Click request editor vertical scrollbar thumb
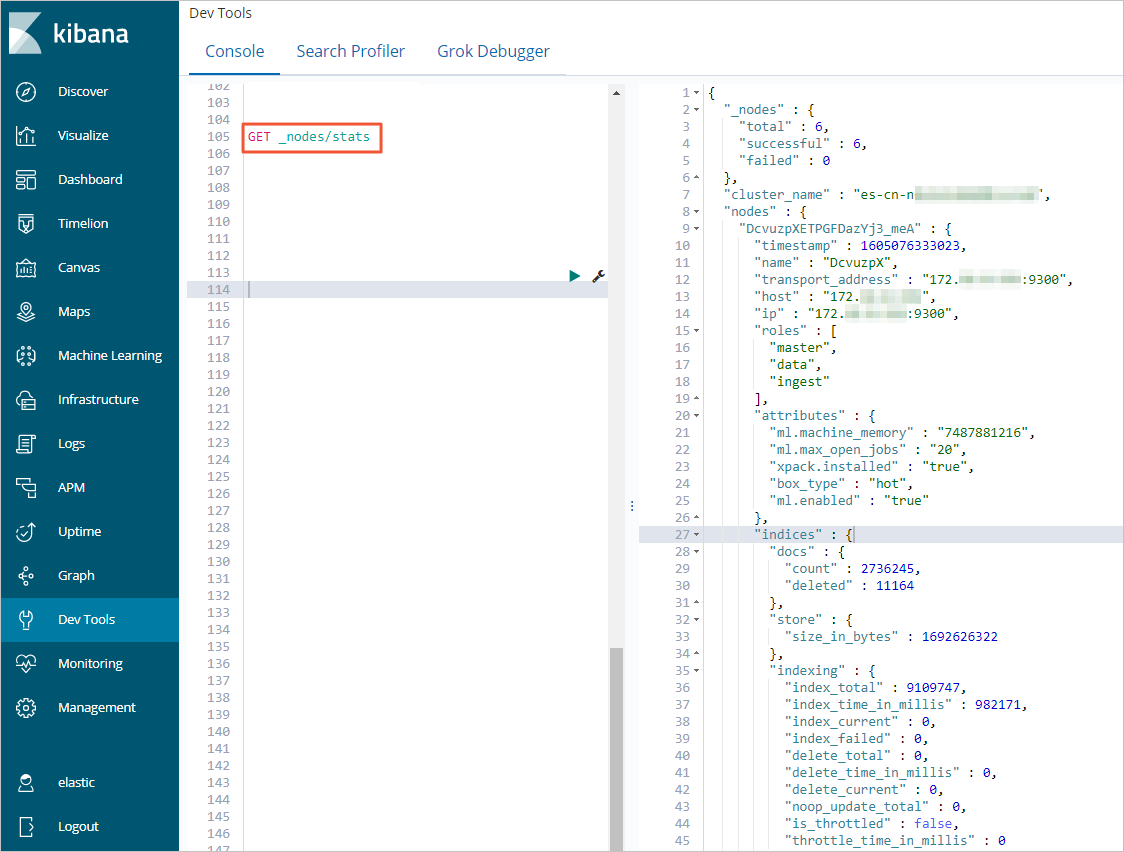The image size is (1124, 852). (x=616, y=749)
